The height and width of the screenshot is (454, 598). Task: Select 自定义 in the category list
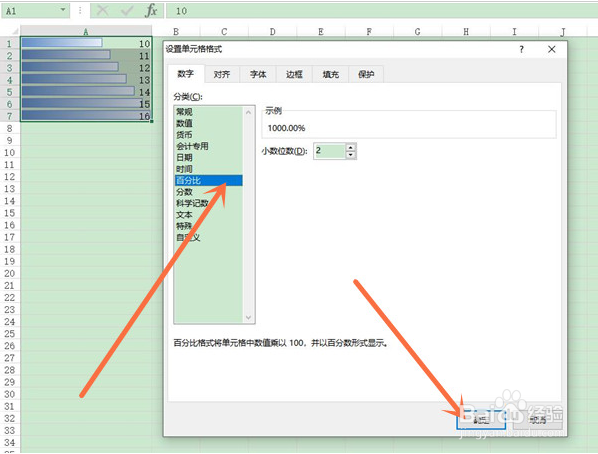click(208, 238)
